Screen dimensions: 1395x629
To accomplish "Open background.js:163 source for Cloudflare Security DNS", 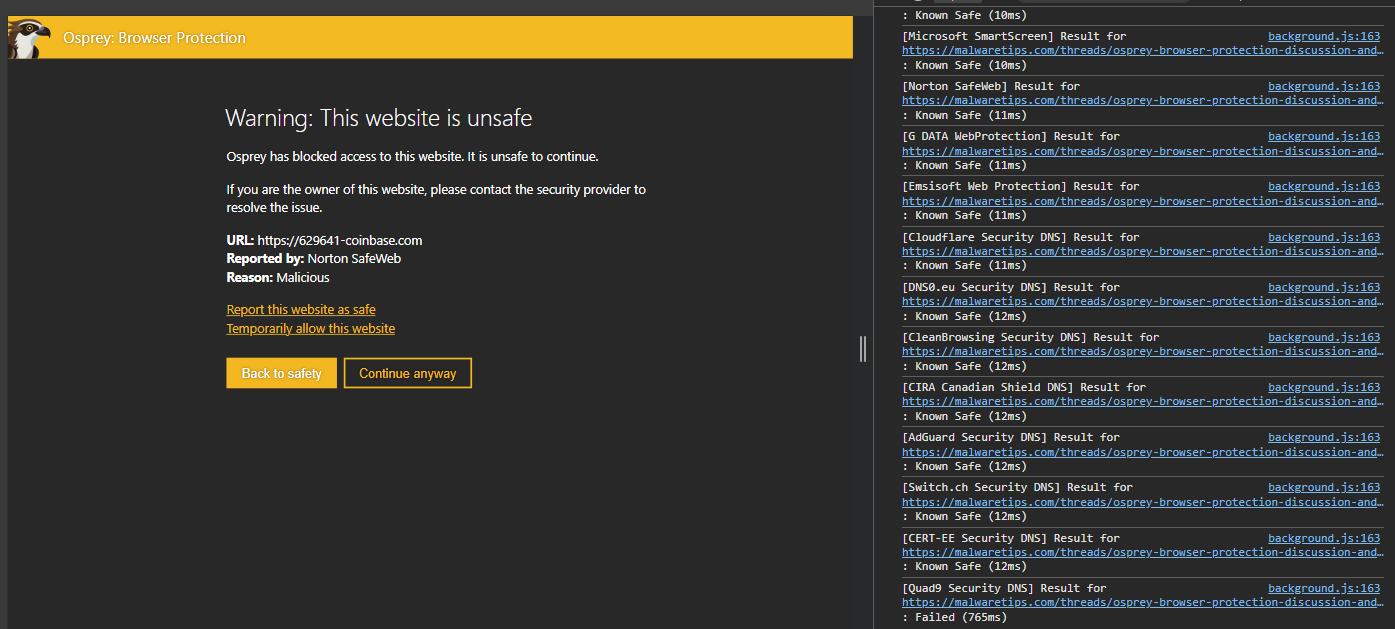I will (x=1324, y=237).
